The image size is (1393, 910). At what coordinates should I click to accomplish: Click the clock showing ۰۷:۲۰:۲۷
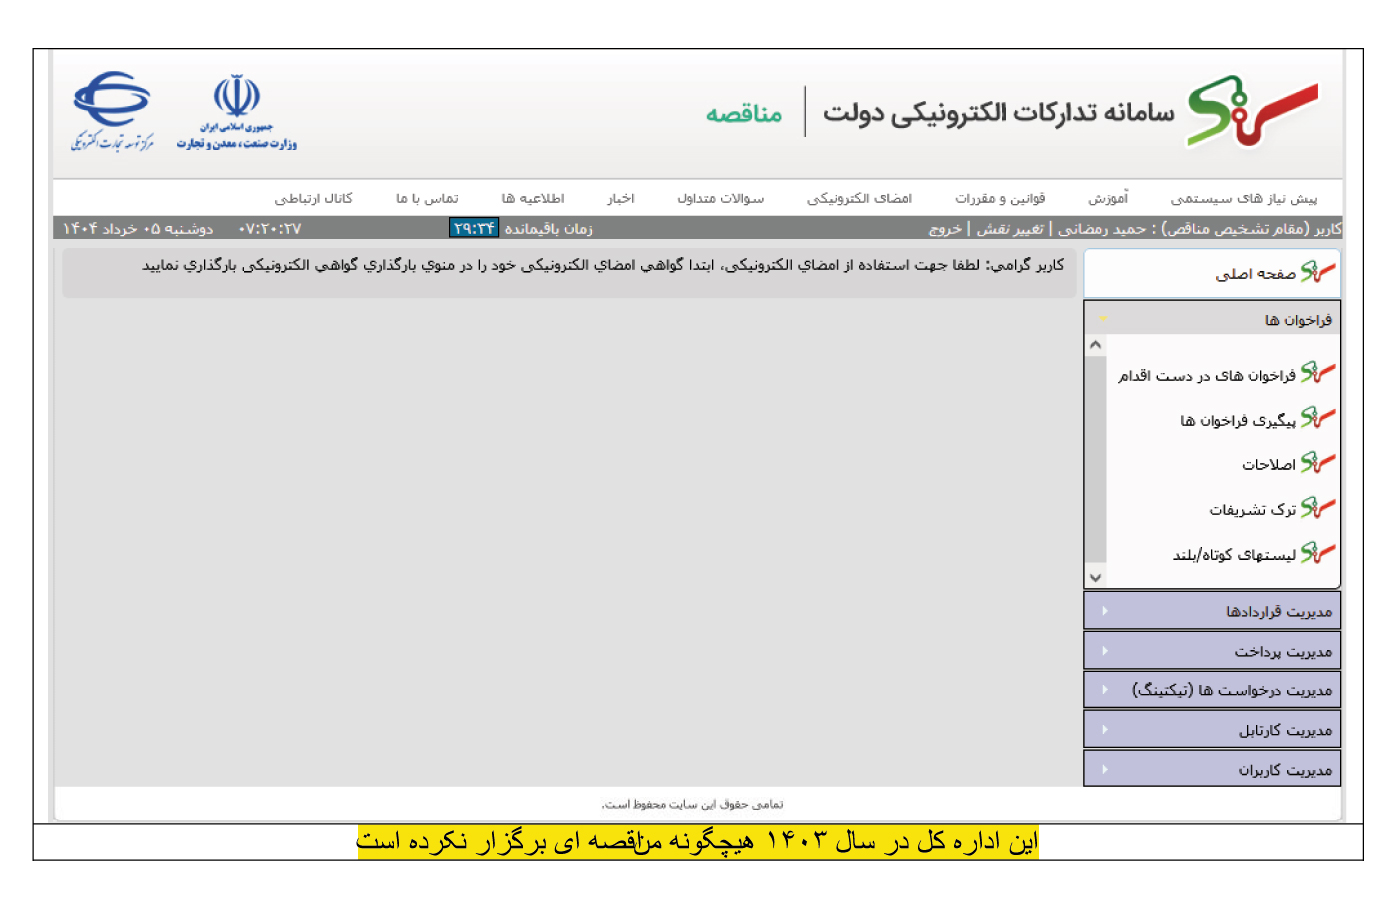click(270, 229)
